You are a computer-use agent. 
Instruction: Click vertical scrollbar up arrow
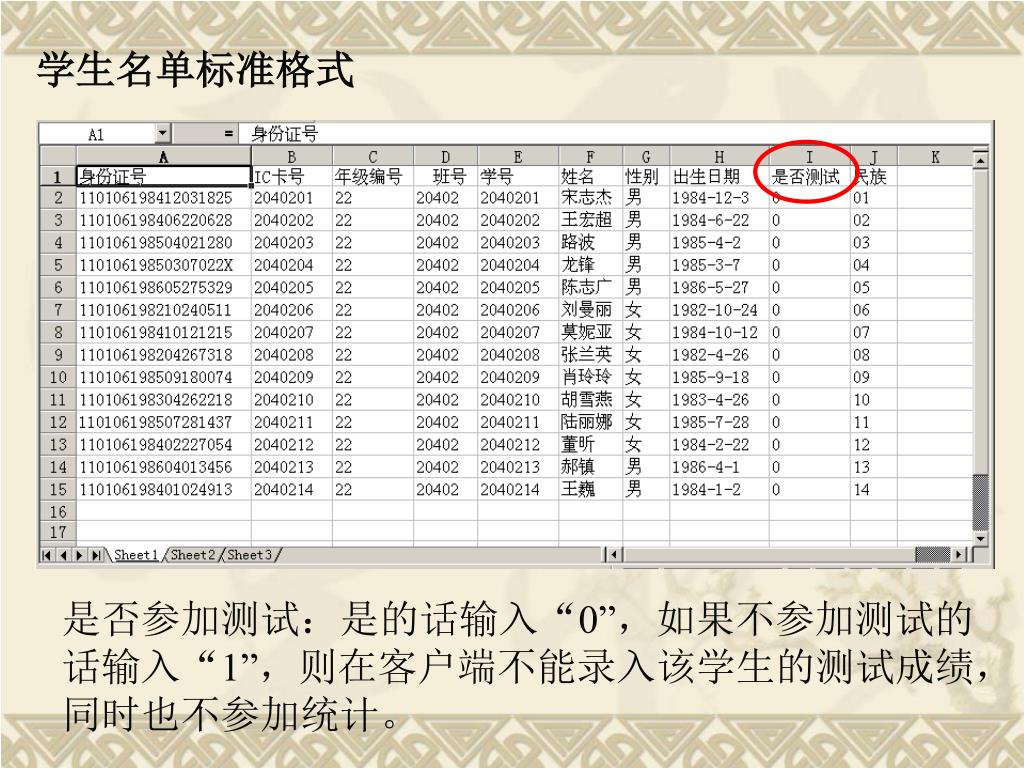point(980,159)
